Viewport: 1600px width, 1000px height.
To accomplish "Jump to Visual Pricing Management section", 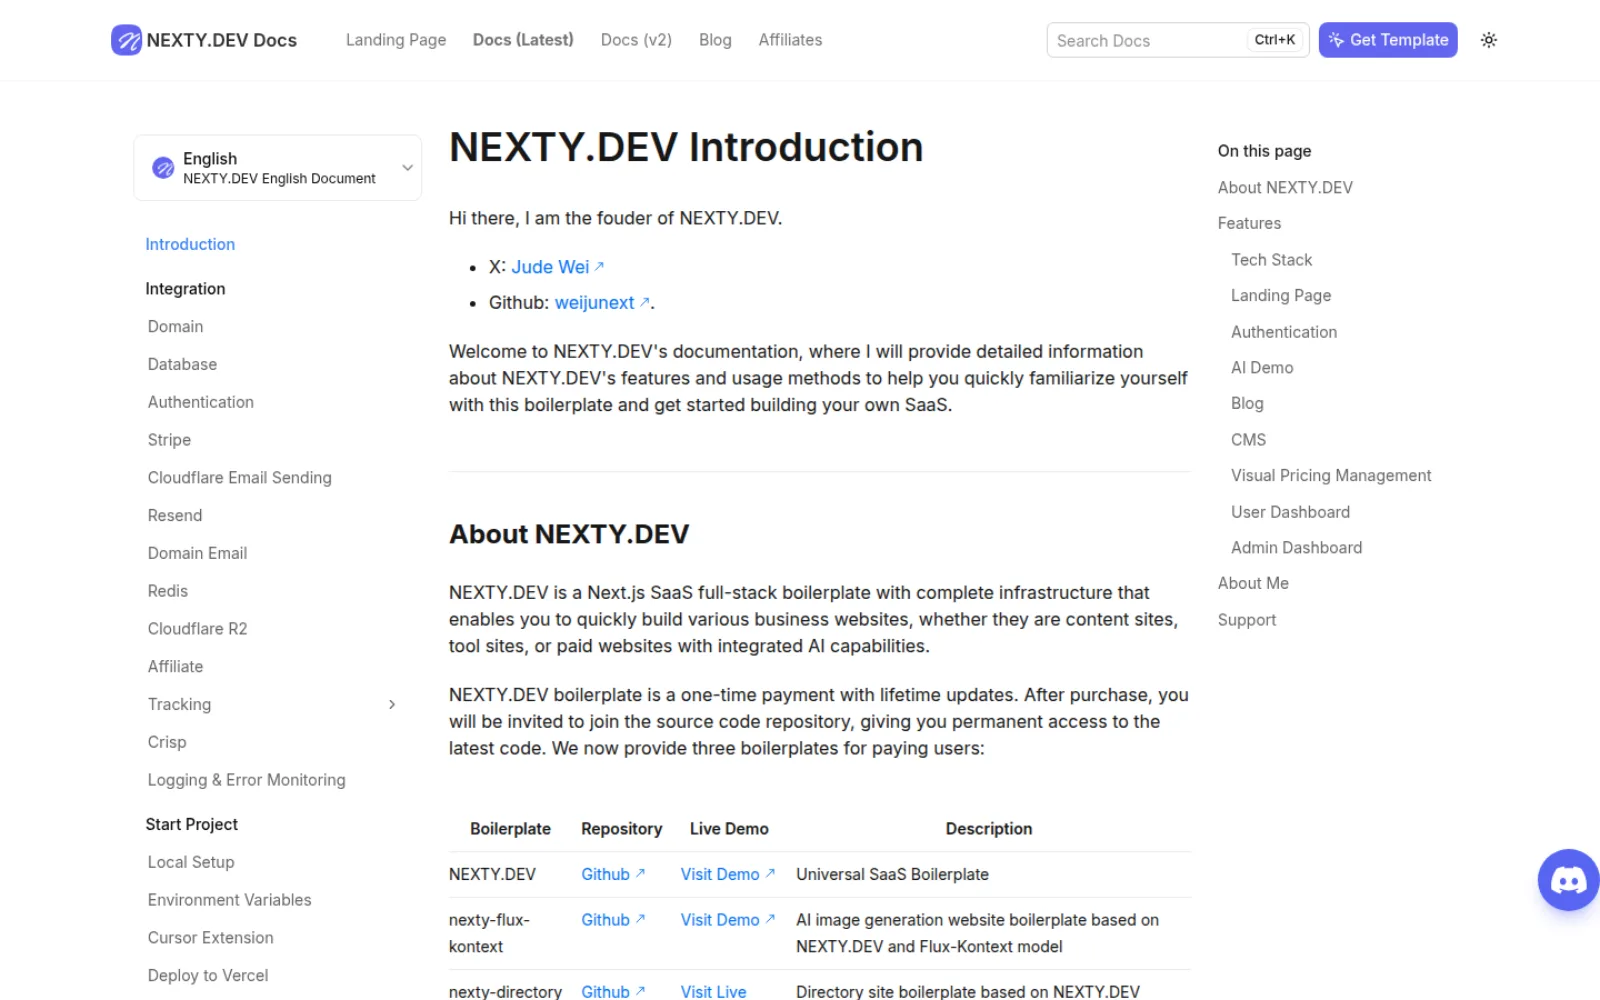I will pyautogui.click(x=1331, y=476).
